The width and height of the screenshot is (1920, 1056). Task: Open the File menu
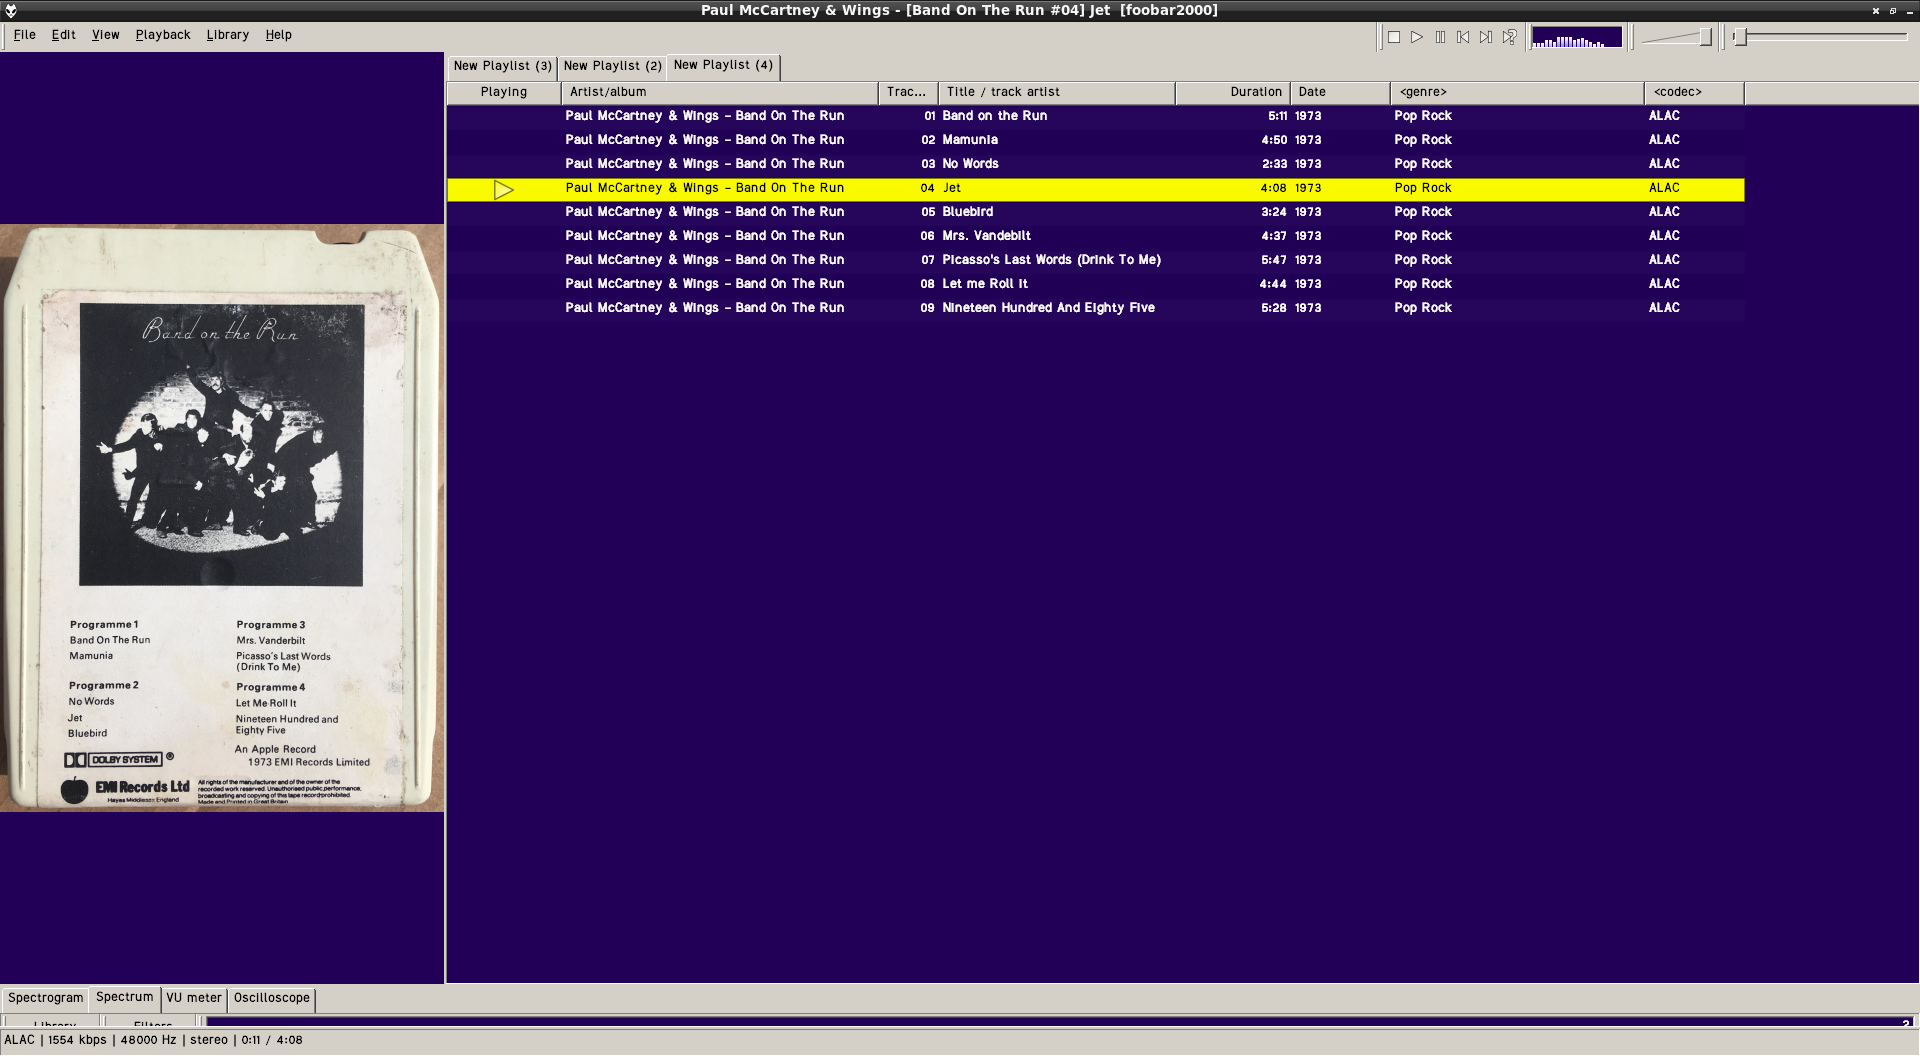[25, 35]
